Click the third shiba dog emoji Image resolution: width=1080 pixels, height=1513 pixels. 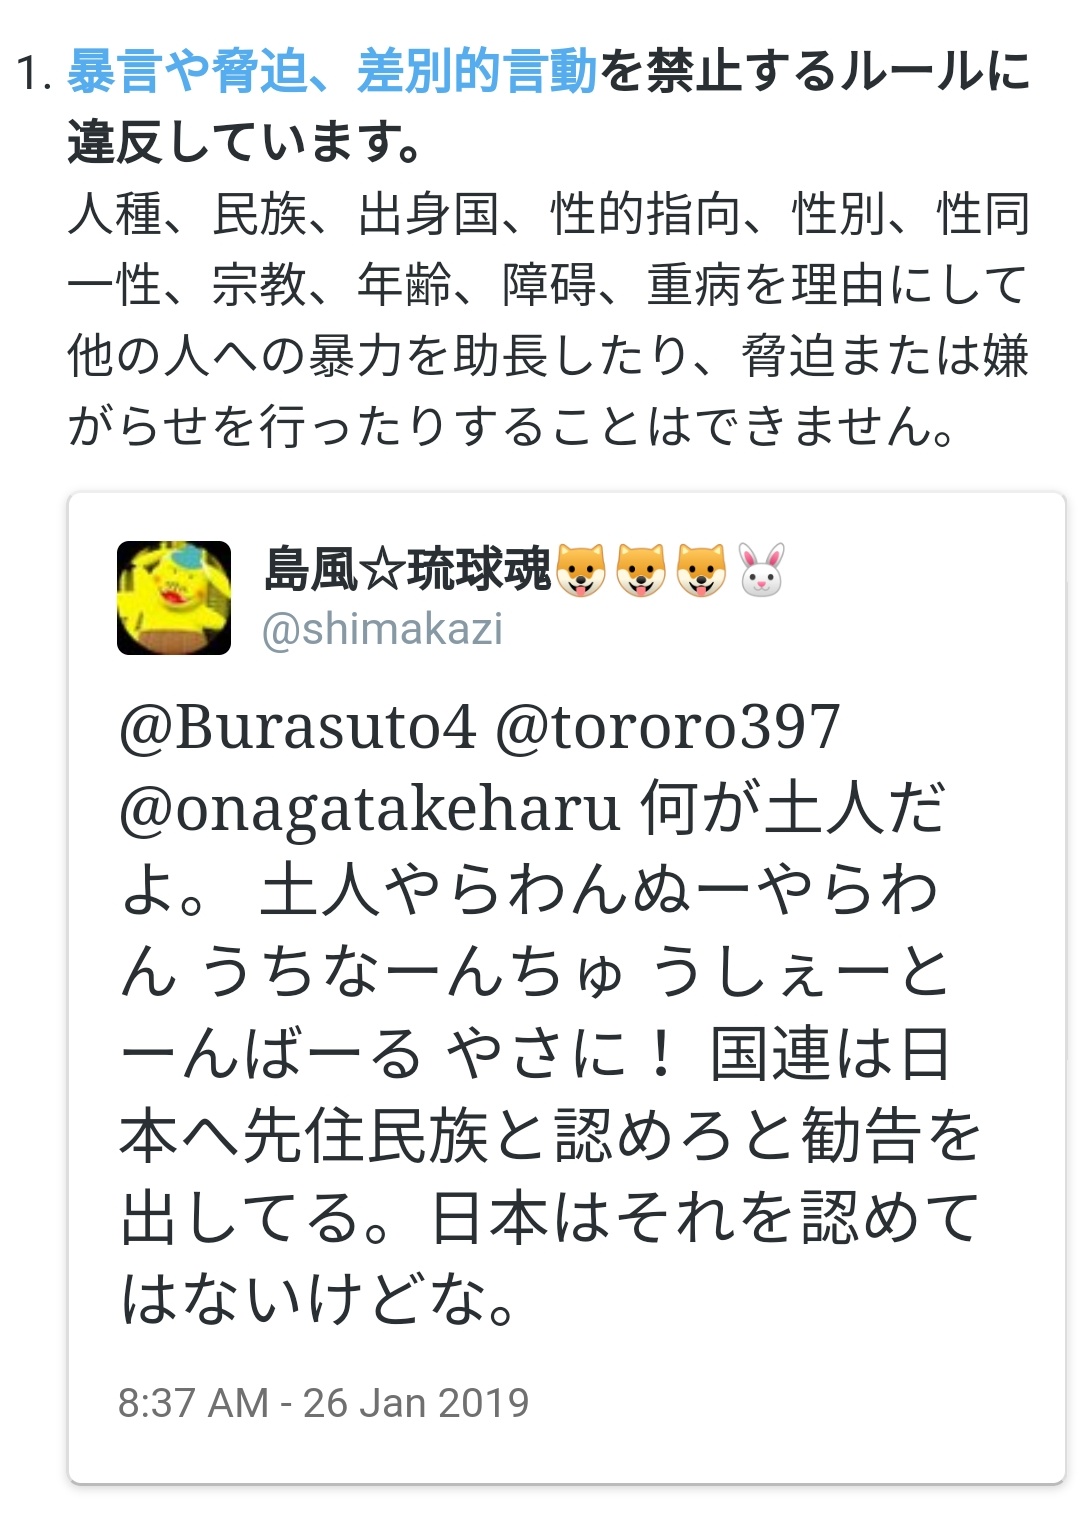[701, 571]
